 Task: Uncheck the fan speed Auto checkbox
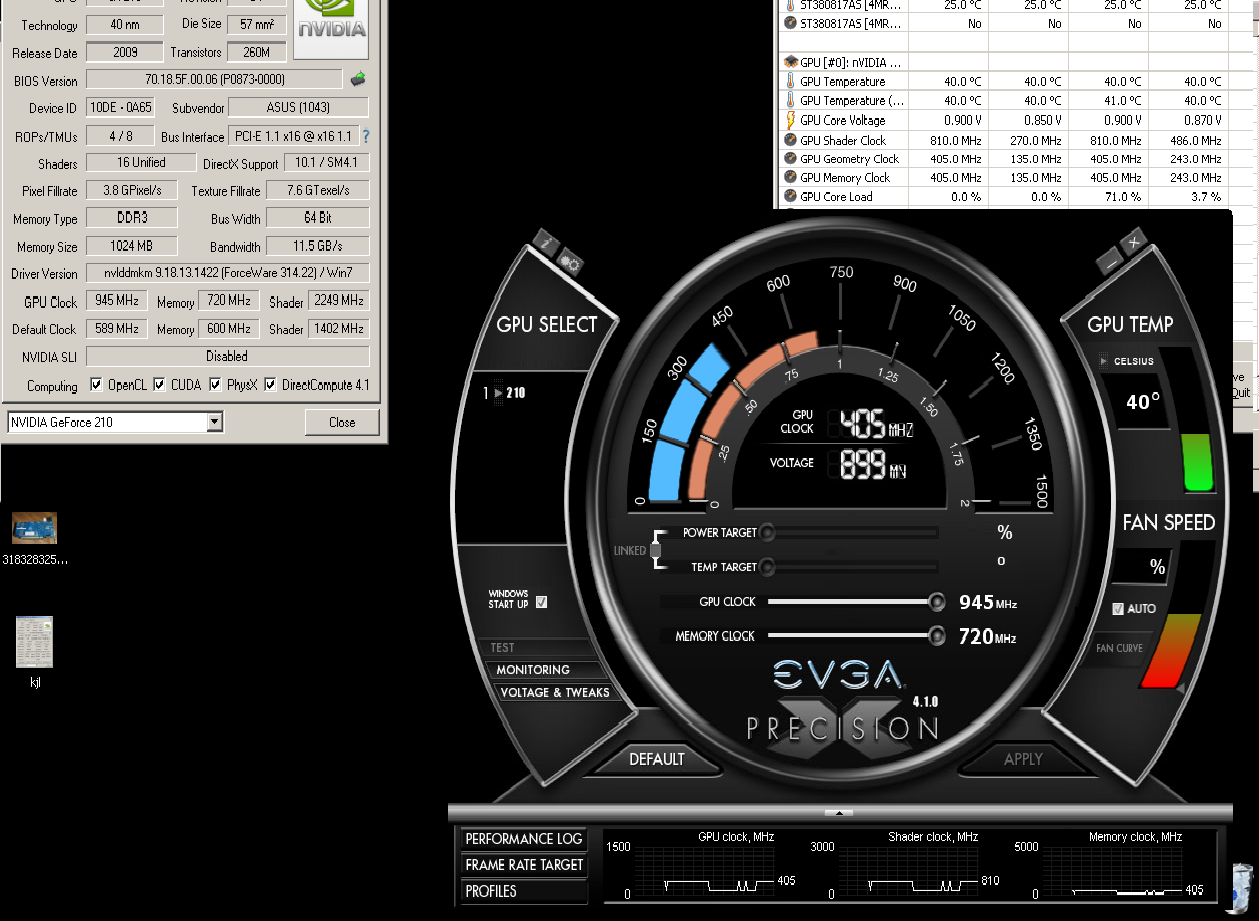pos(1118,609)
